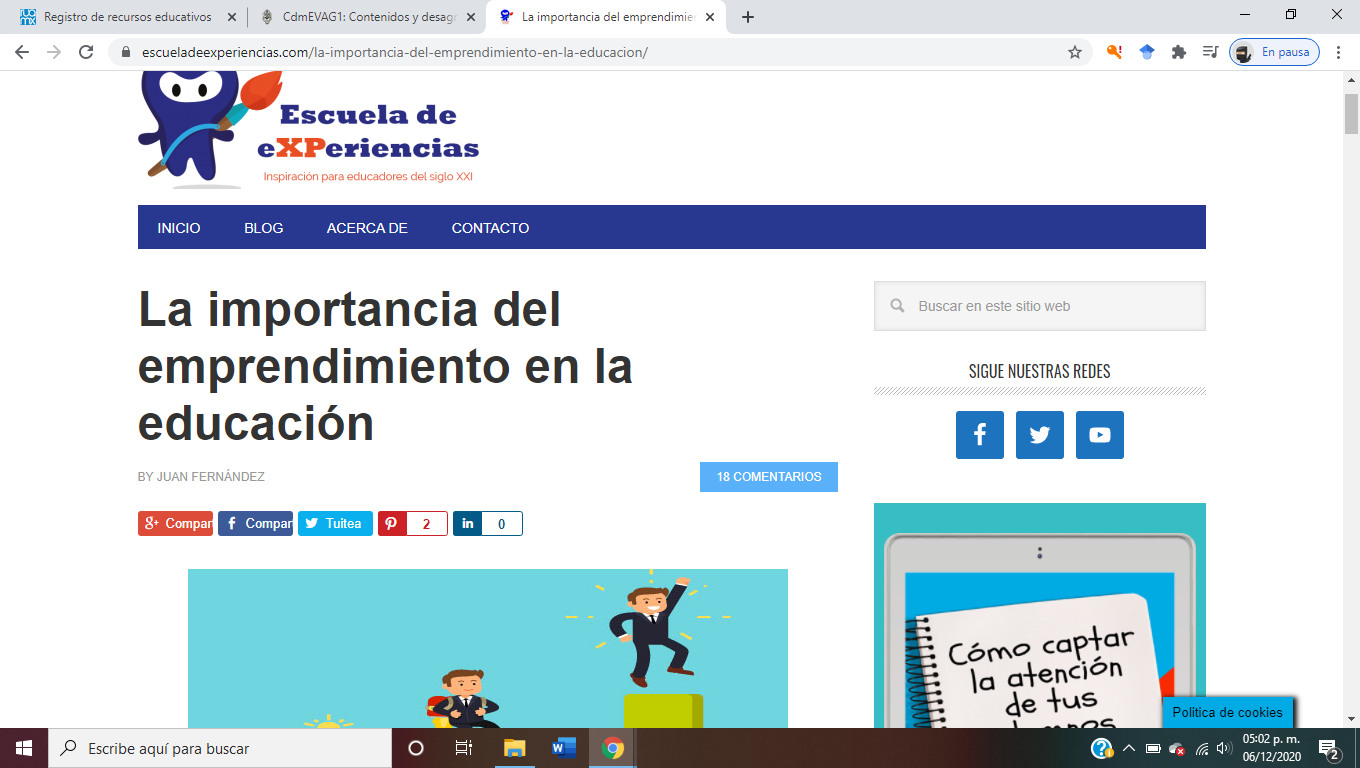This screenshot has width=1360, height=768.
Task: Open the Facebook page icon under Sigue Nuestras Redes
Action: [979, 435]
